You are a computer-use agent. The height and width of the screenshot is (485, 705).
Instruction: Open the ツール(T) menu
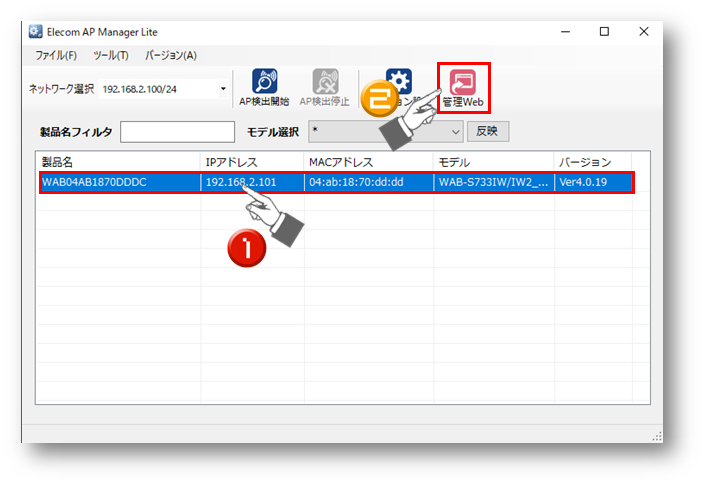111,55
